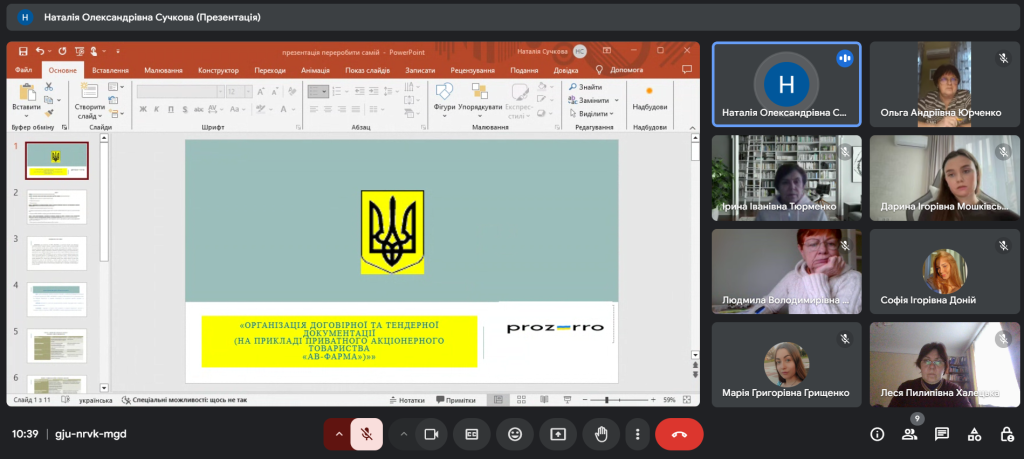Expand audio settings arrow beside microphone

coord(338,434)
